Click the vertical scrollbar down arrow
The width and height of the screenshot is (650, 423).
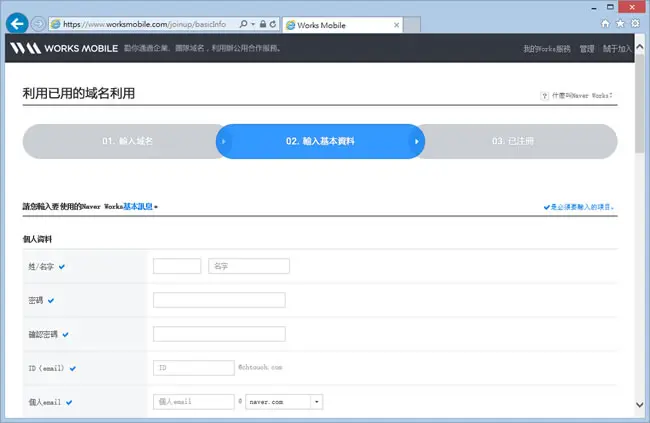(x=640, y=404)
